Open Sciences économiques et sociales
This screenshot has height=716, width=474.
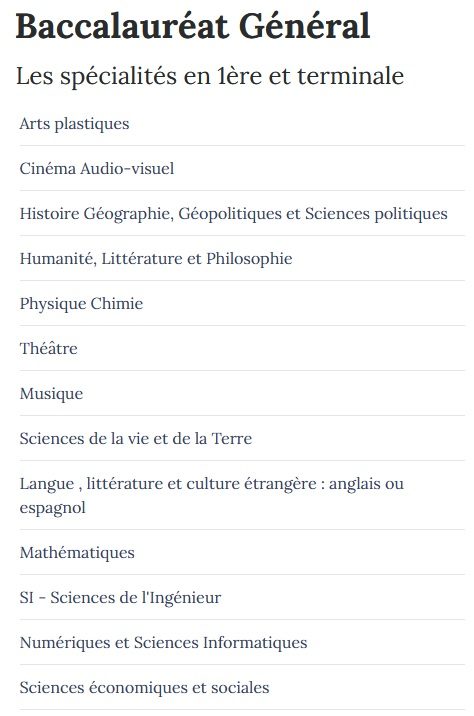coord(242,687)
